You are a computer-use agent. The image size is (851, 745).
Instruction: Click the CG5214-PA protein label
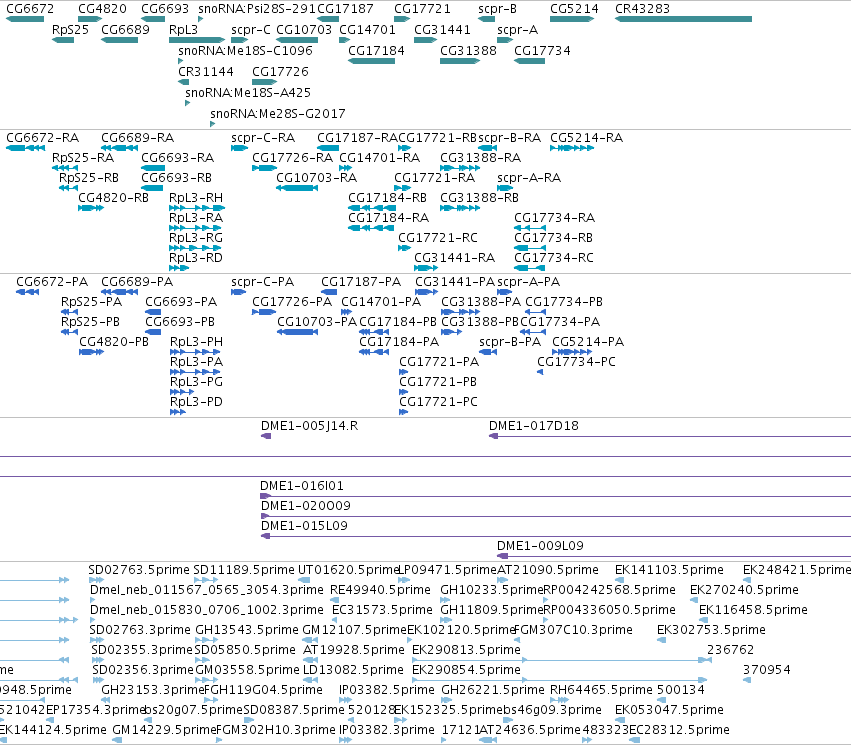[588, 342]
